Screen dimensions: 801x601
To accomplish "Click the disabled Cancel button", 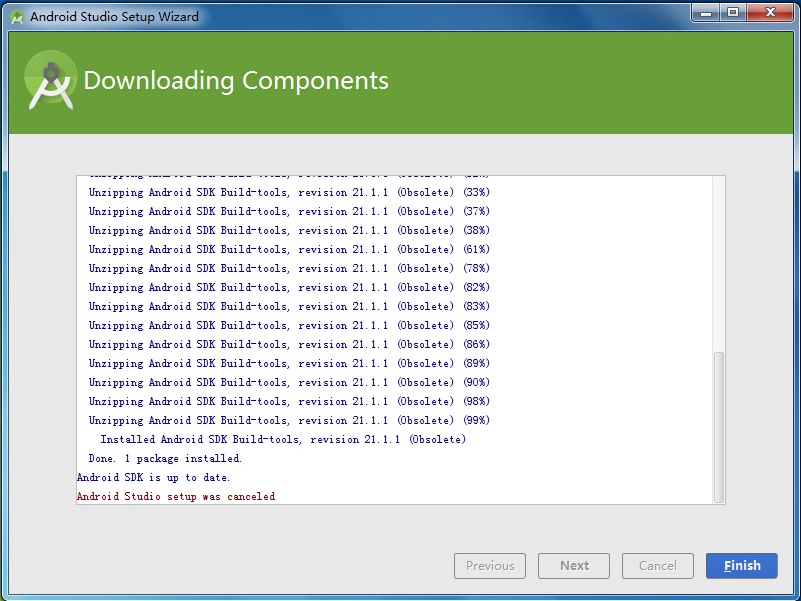I will [657, 566].
